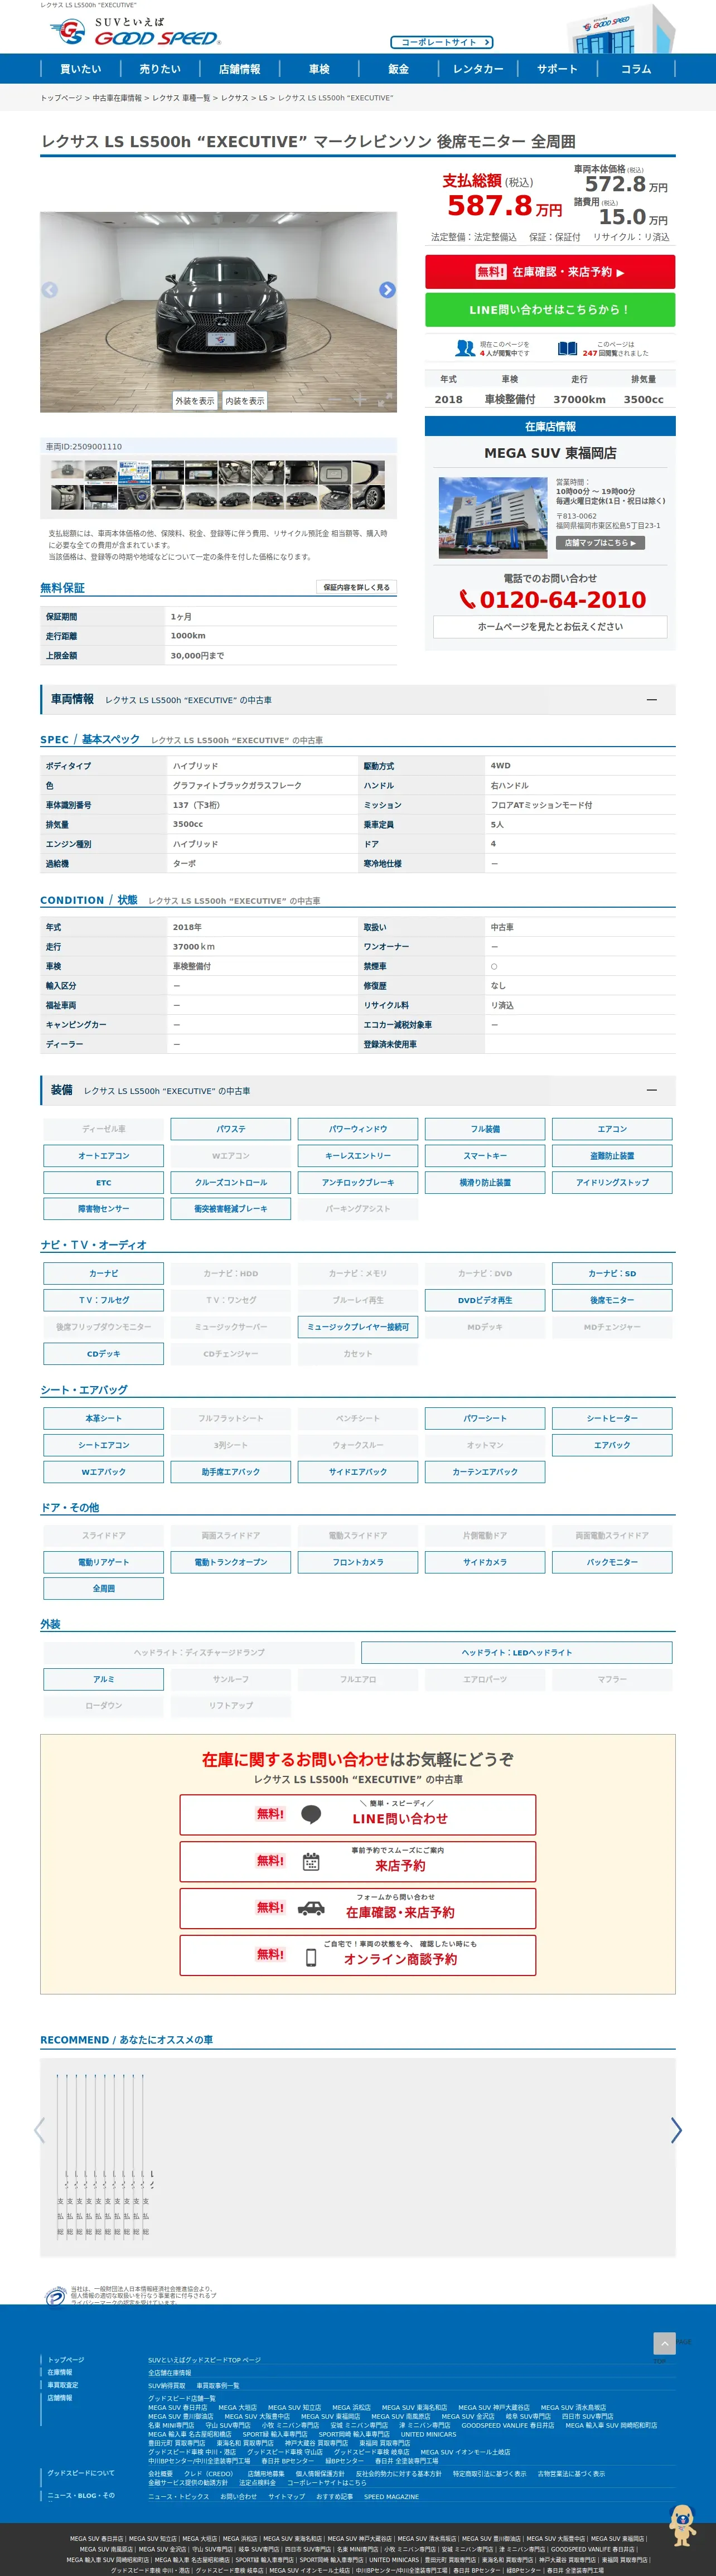
Task: Click 中古車在庫情報 in the breadcrumb
Action: pos(117,98)
